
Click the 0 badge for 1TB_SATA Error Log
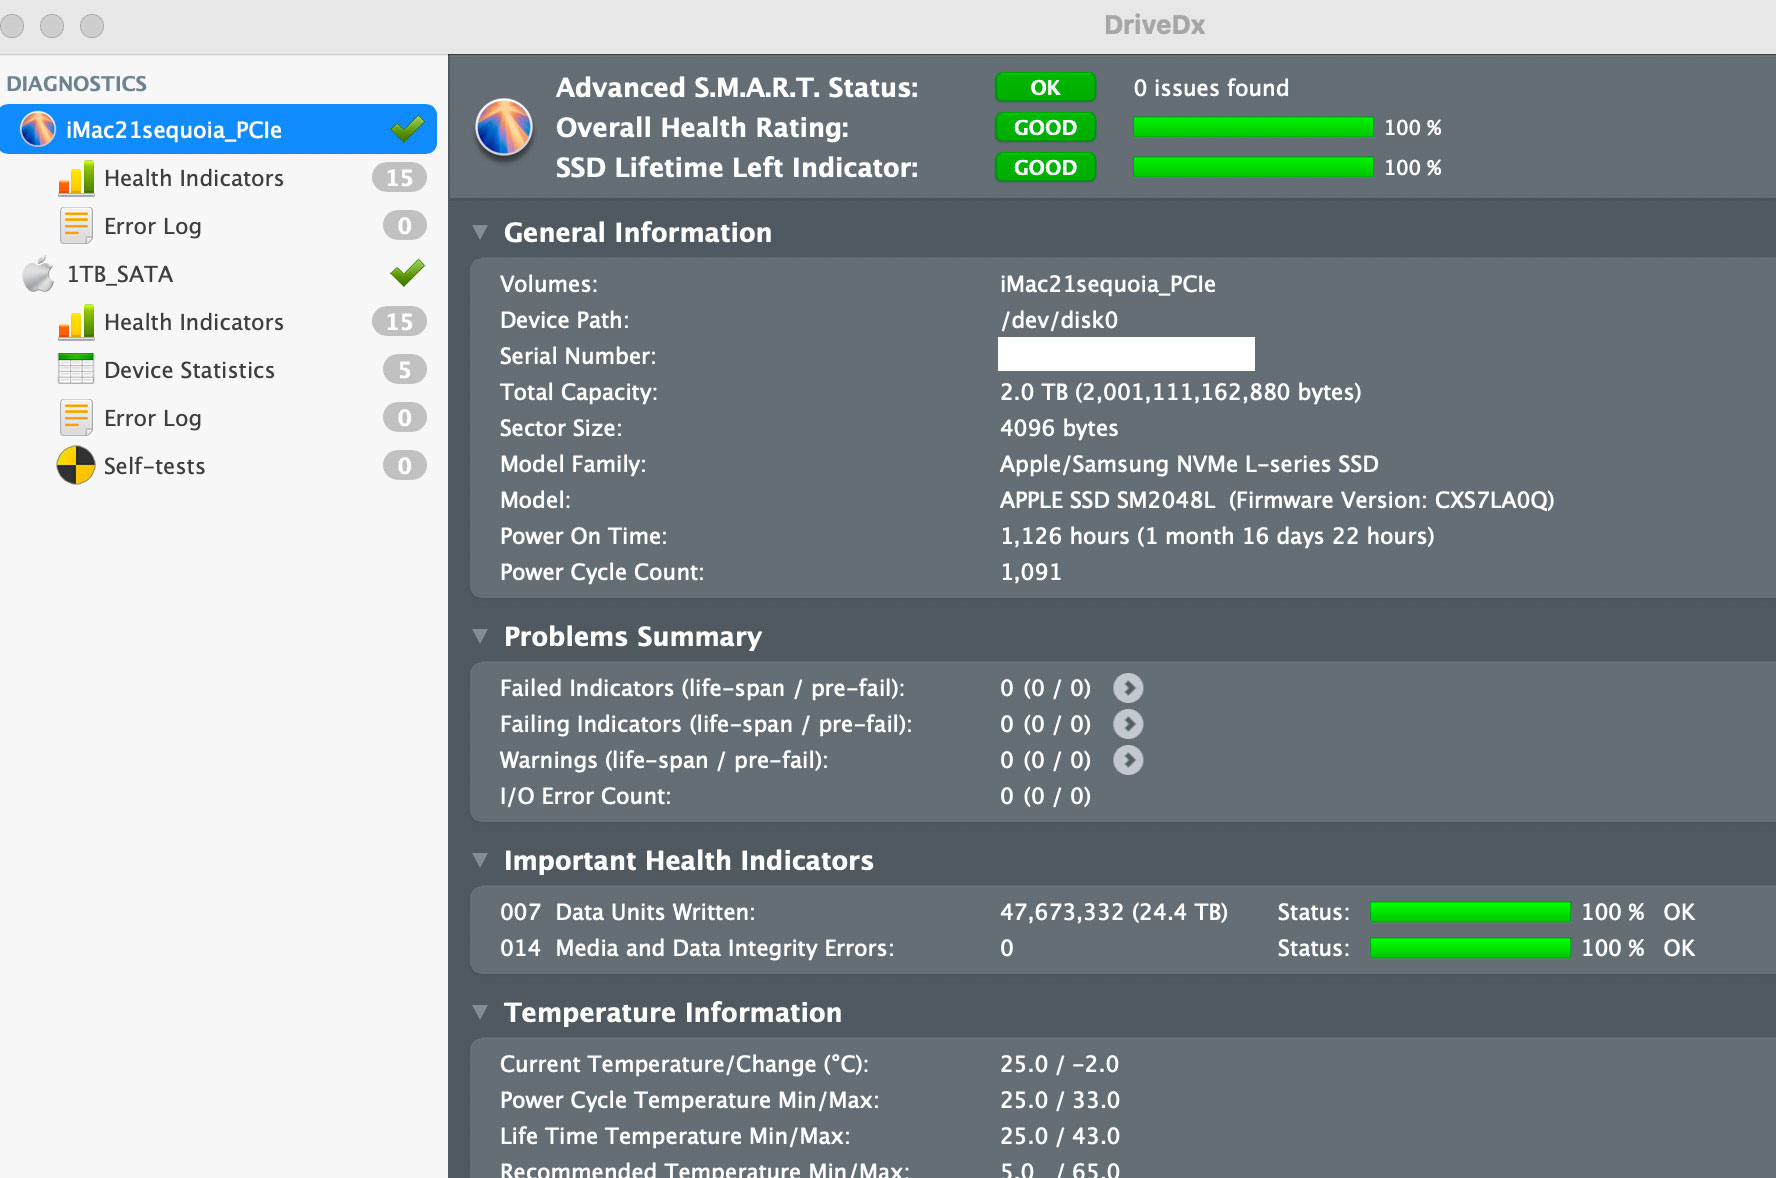pyautogui.click(x=404, y=418)
